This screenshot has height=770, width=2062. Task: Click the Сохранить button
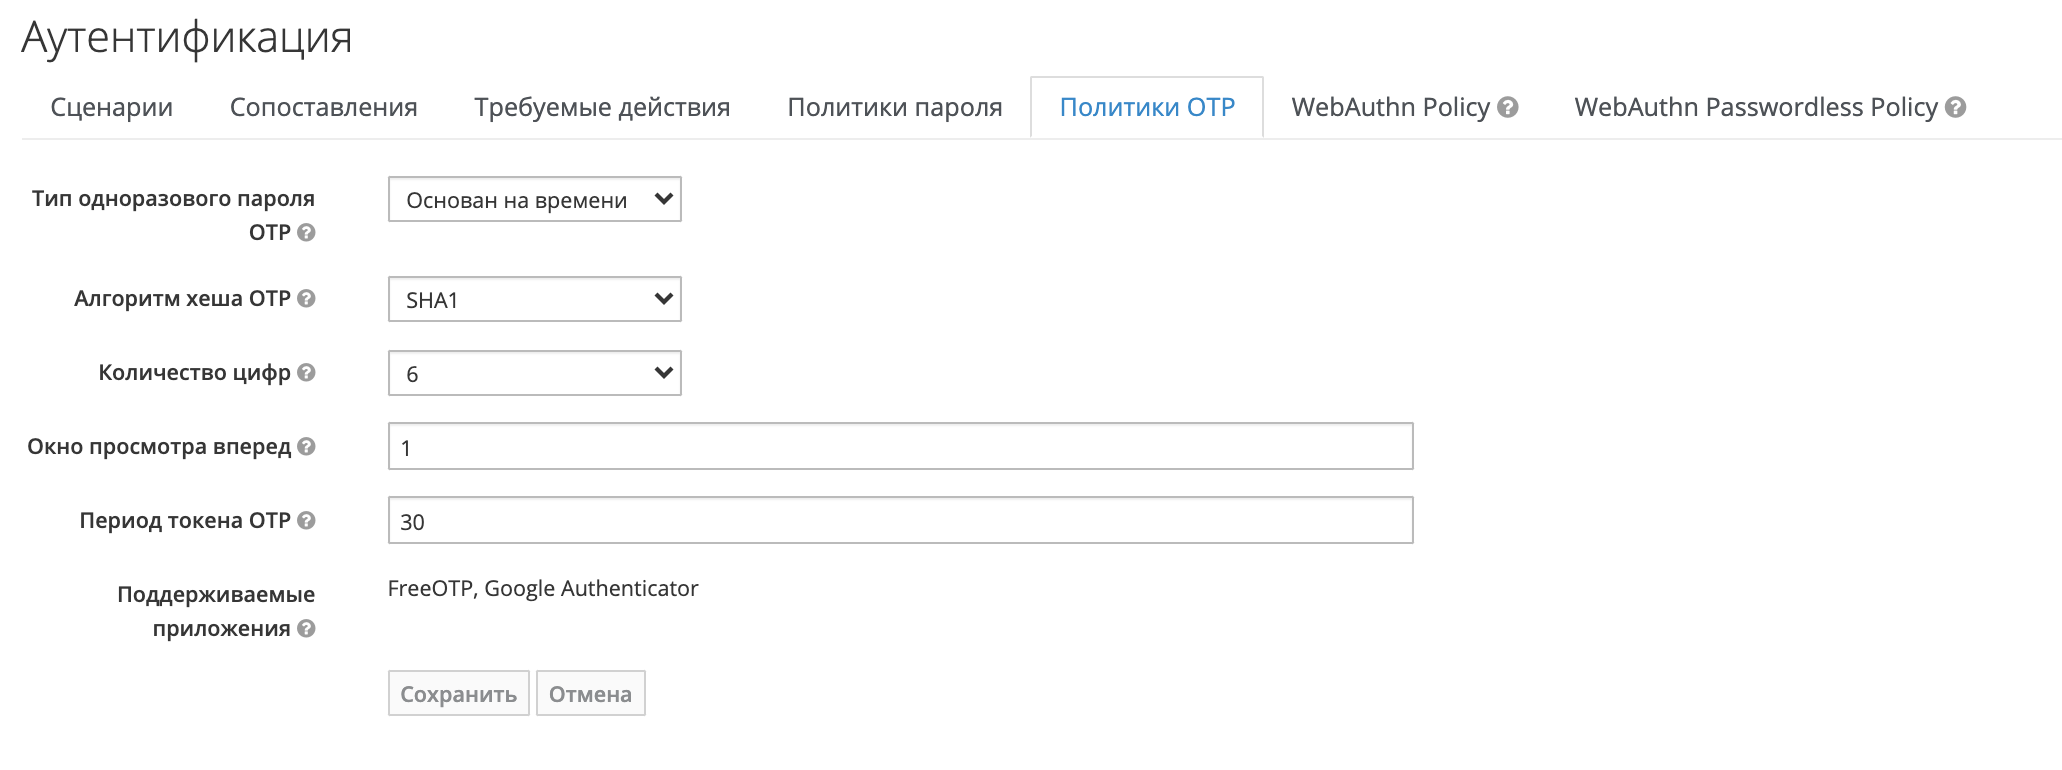coord(459,692)
